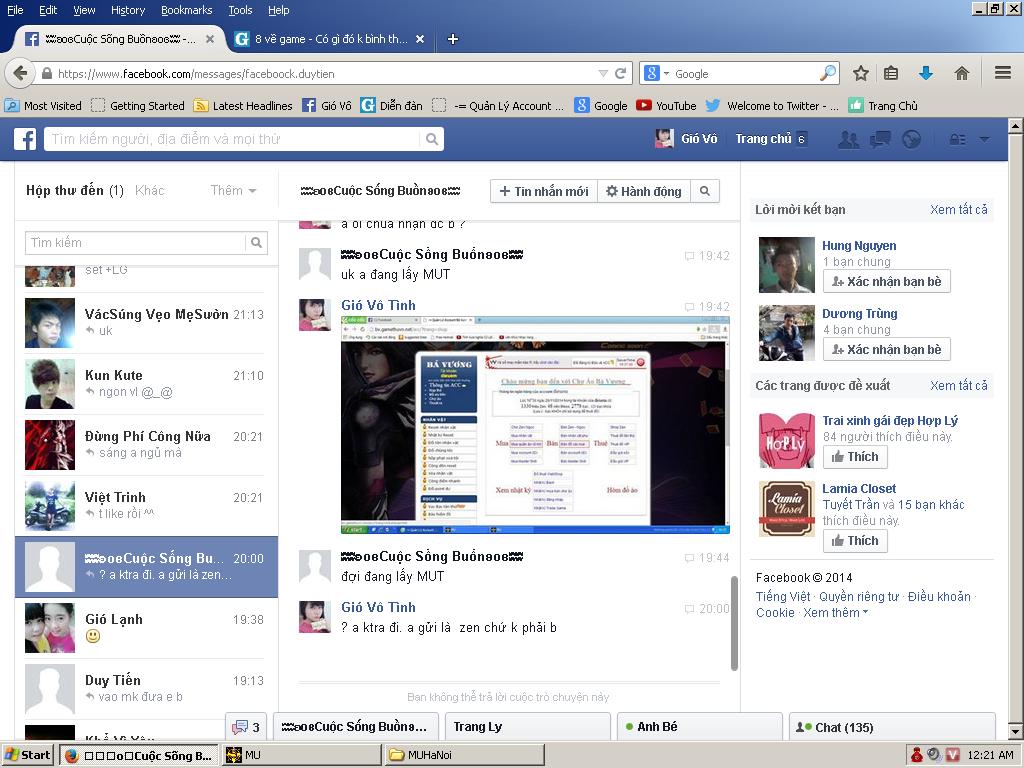Open the Gió Lạnh conversation
Viewport: 1024px width, 768px height.
tap(145, 628)
